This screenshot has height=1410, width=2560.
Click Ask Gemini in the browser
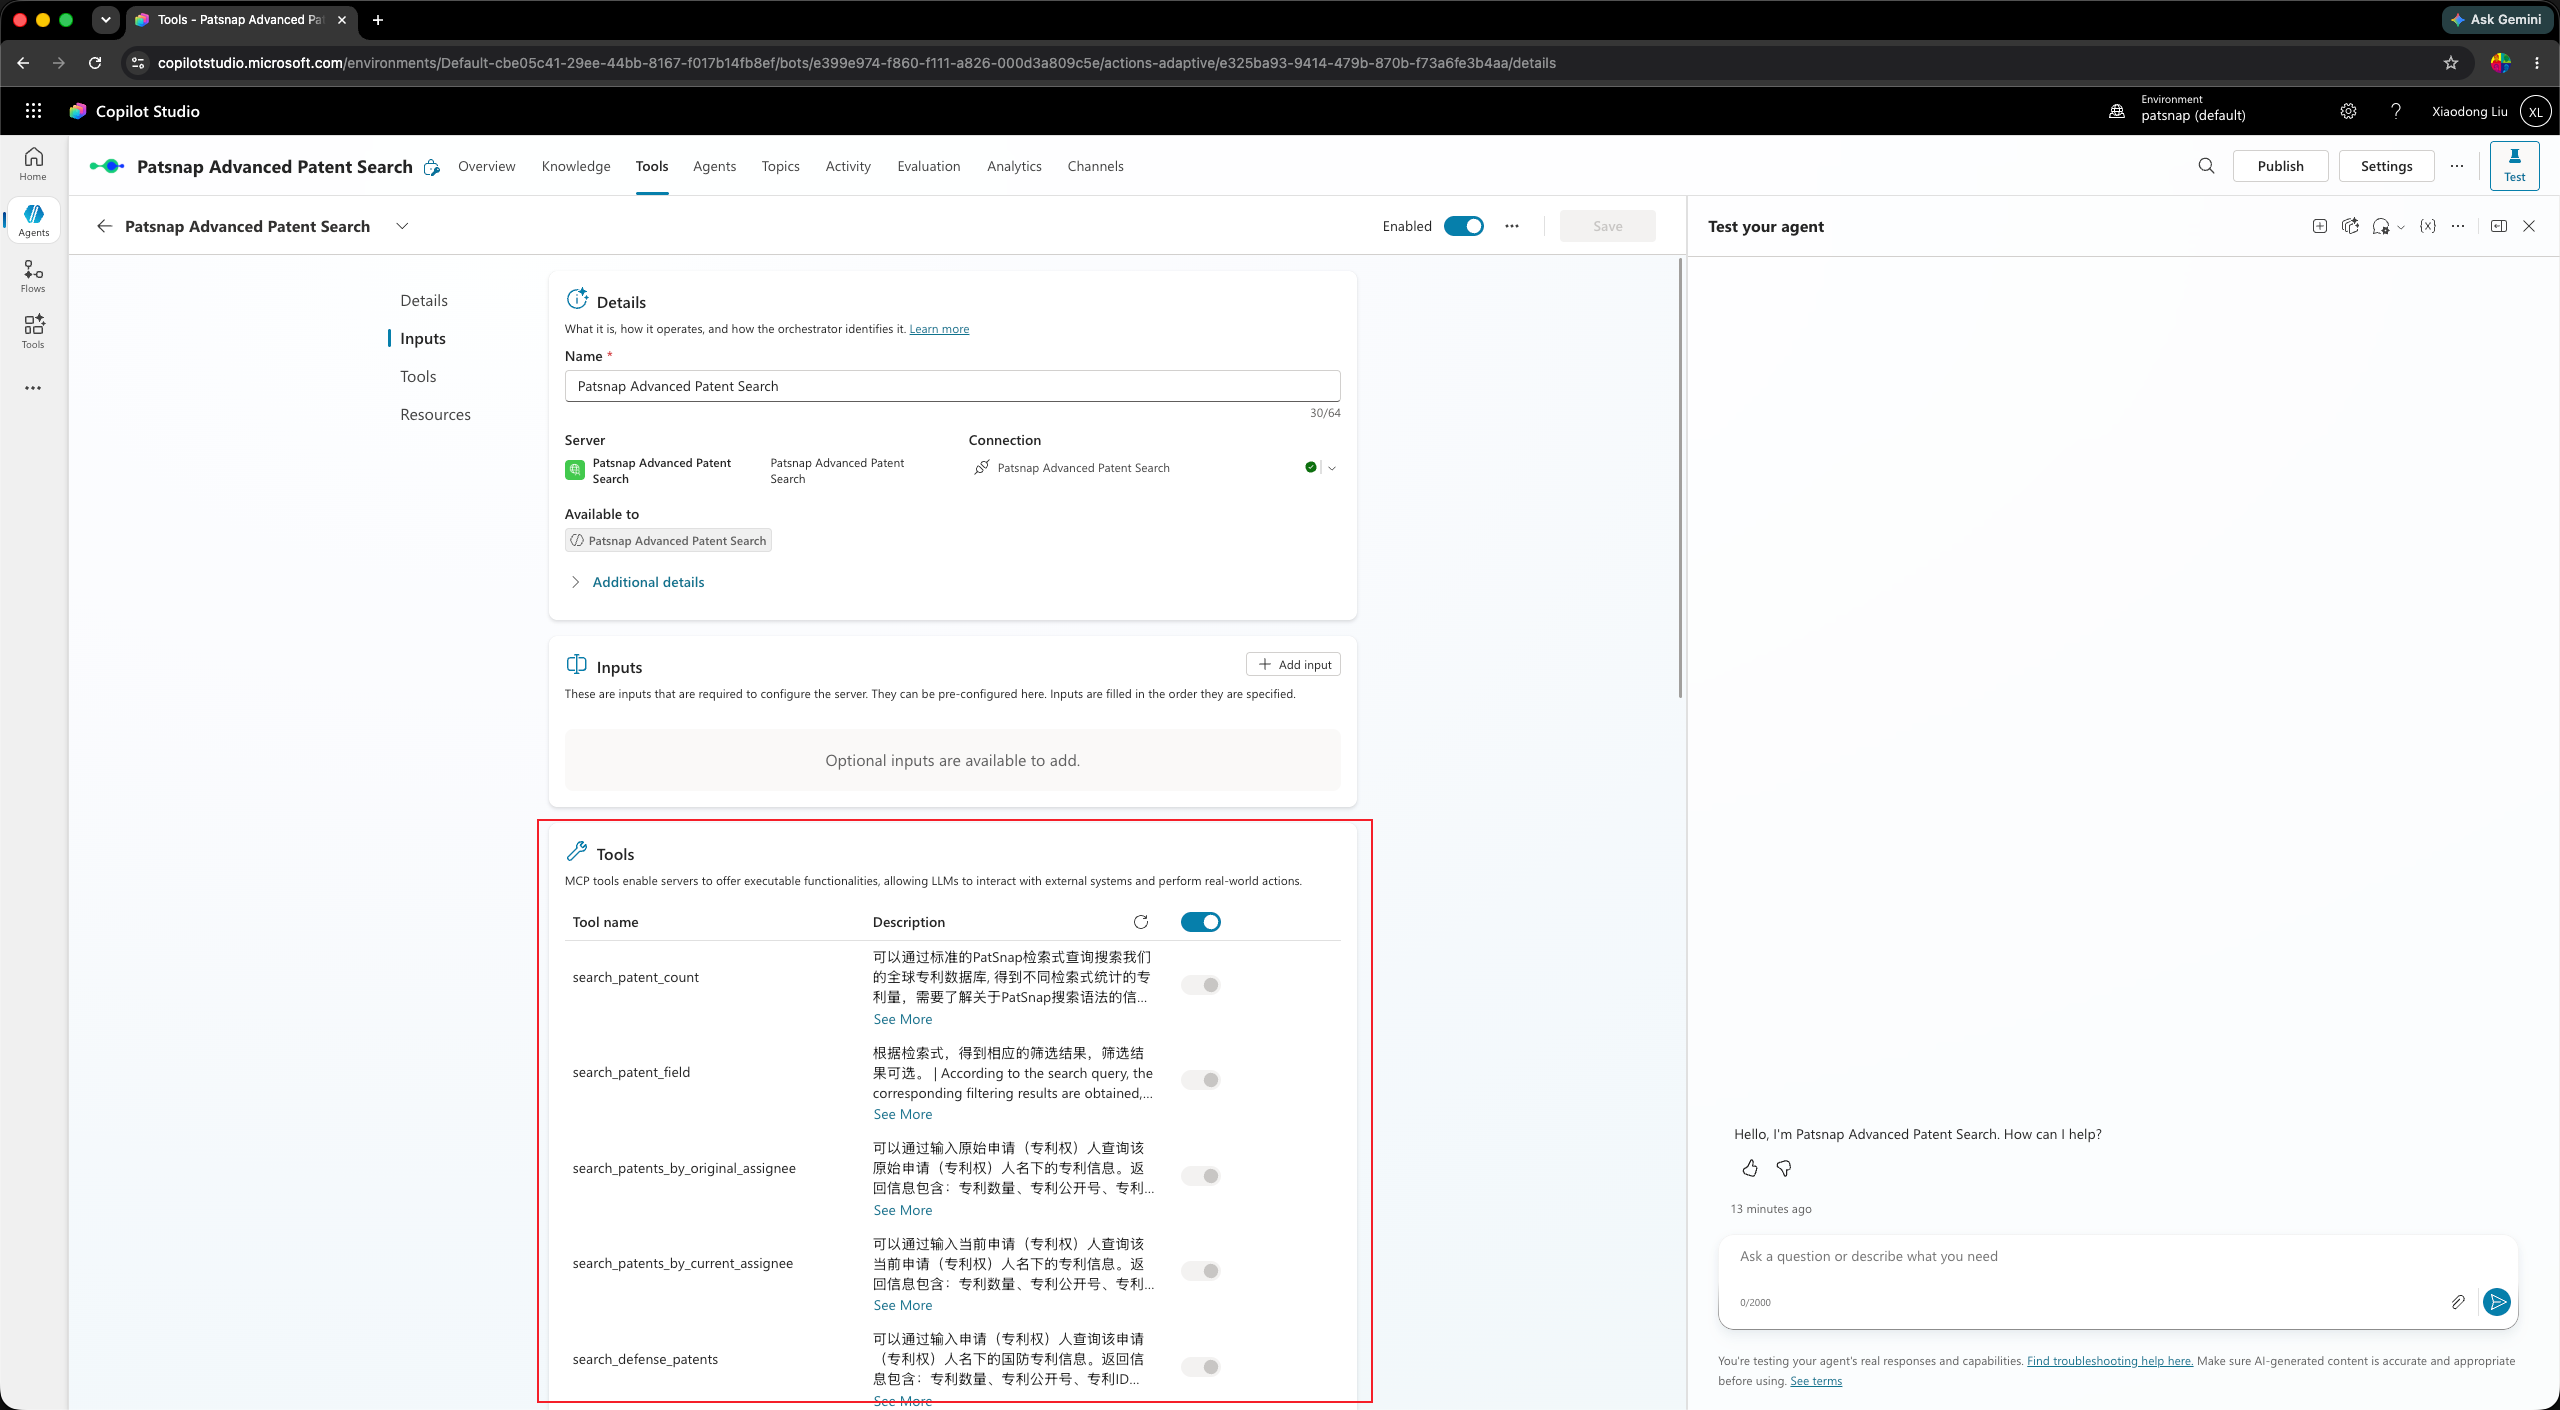coord(2497,19)
